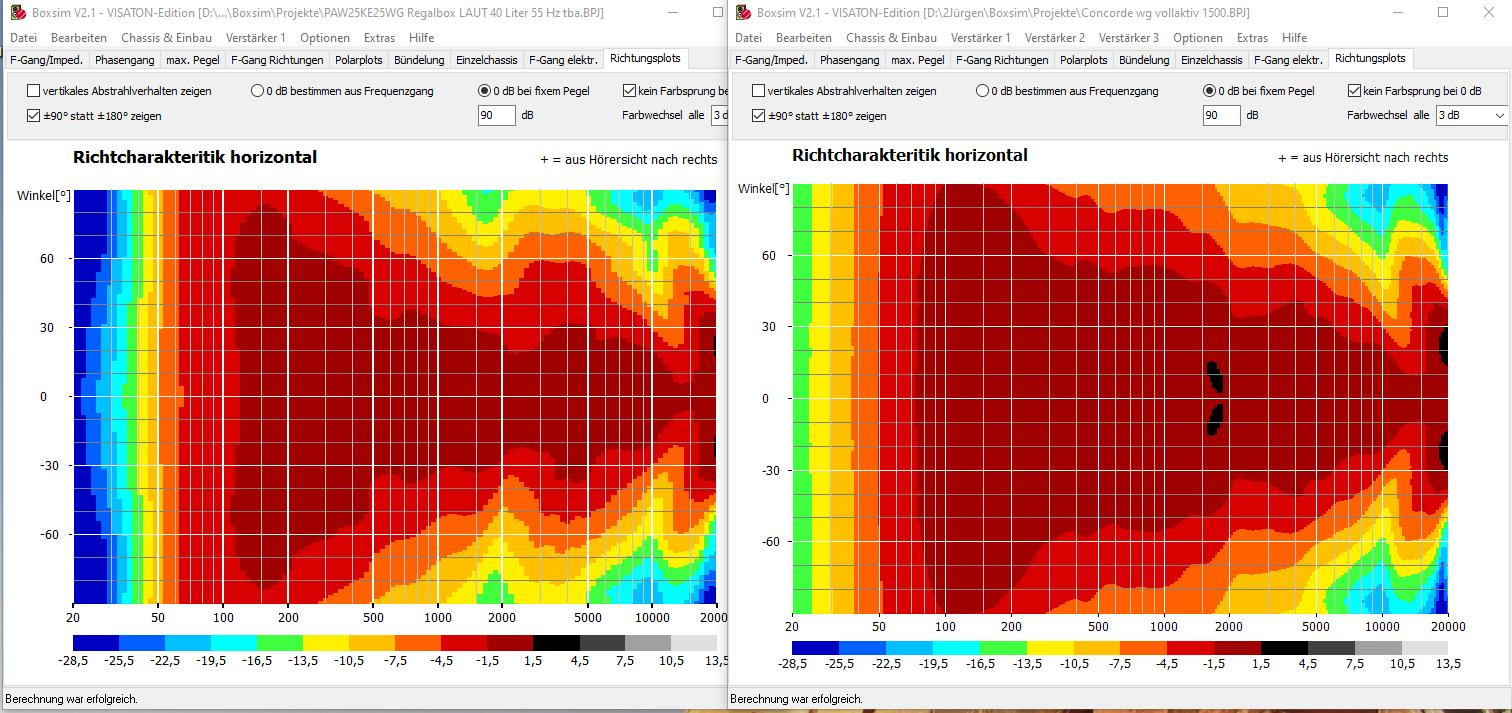The image size is (1512, 713).
Task: Select 0 dB bestimmen aus Frequenzgang in PAW25KE25WG window
Action: [x=257, y=91]
